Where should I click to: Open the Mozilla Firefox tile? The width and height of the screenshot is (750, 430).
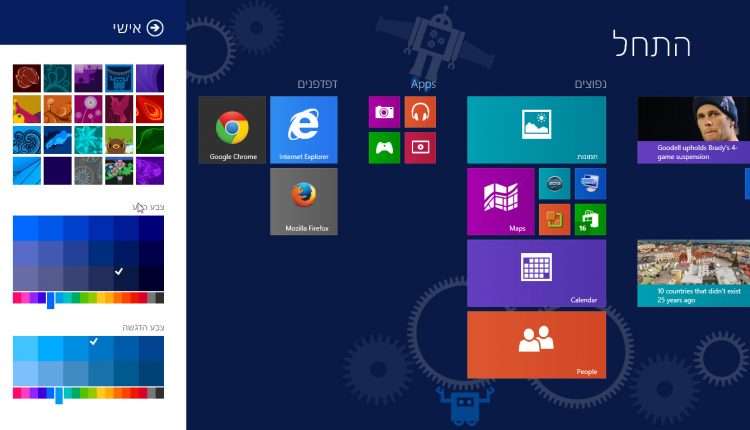tap(304, 201)
